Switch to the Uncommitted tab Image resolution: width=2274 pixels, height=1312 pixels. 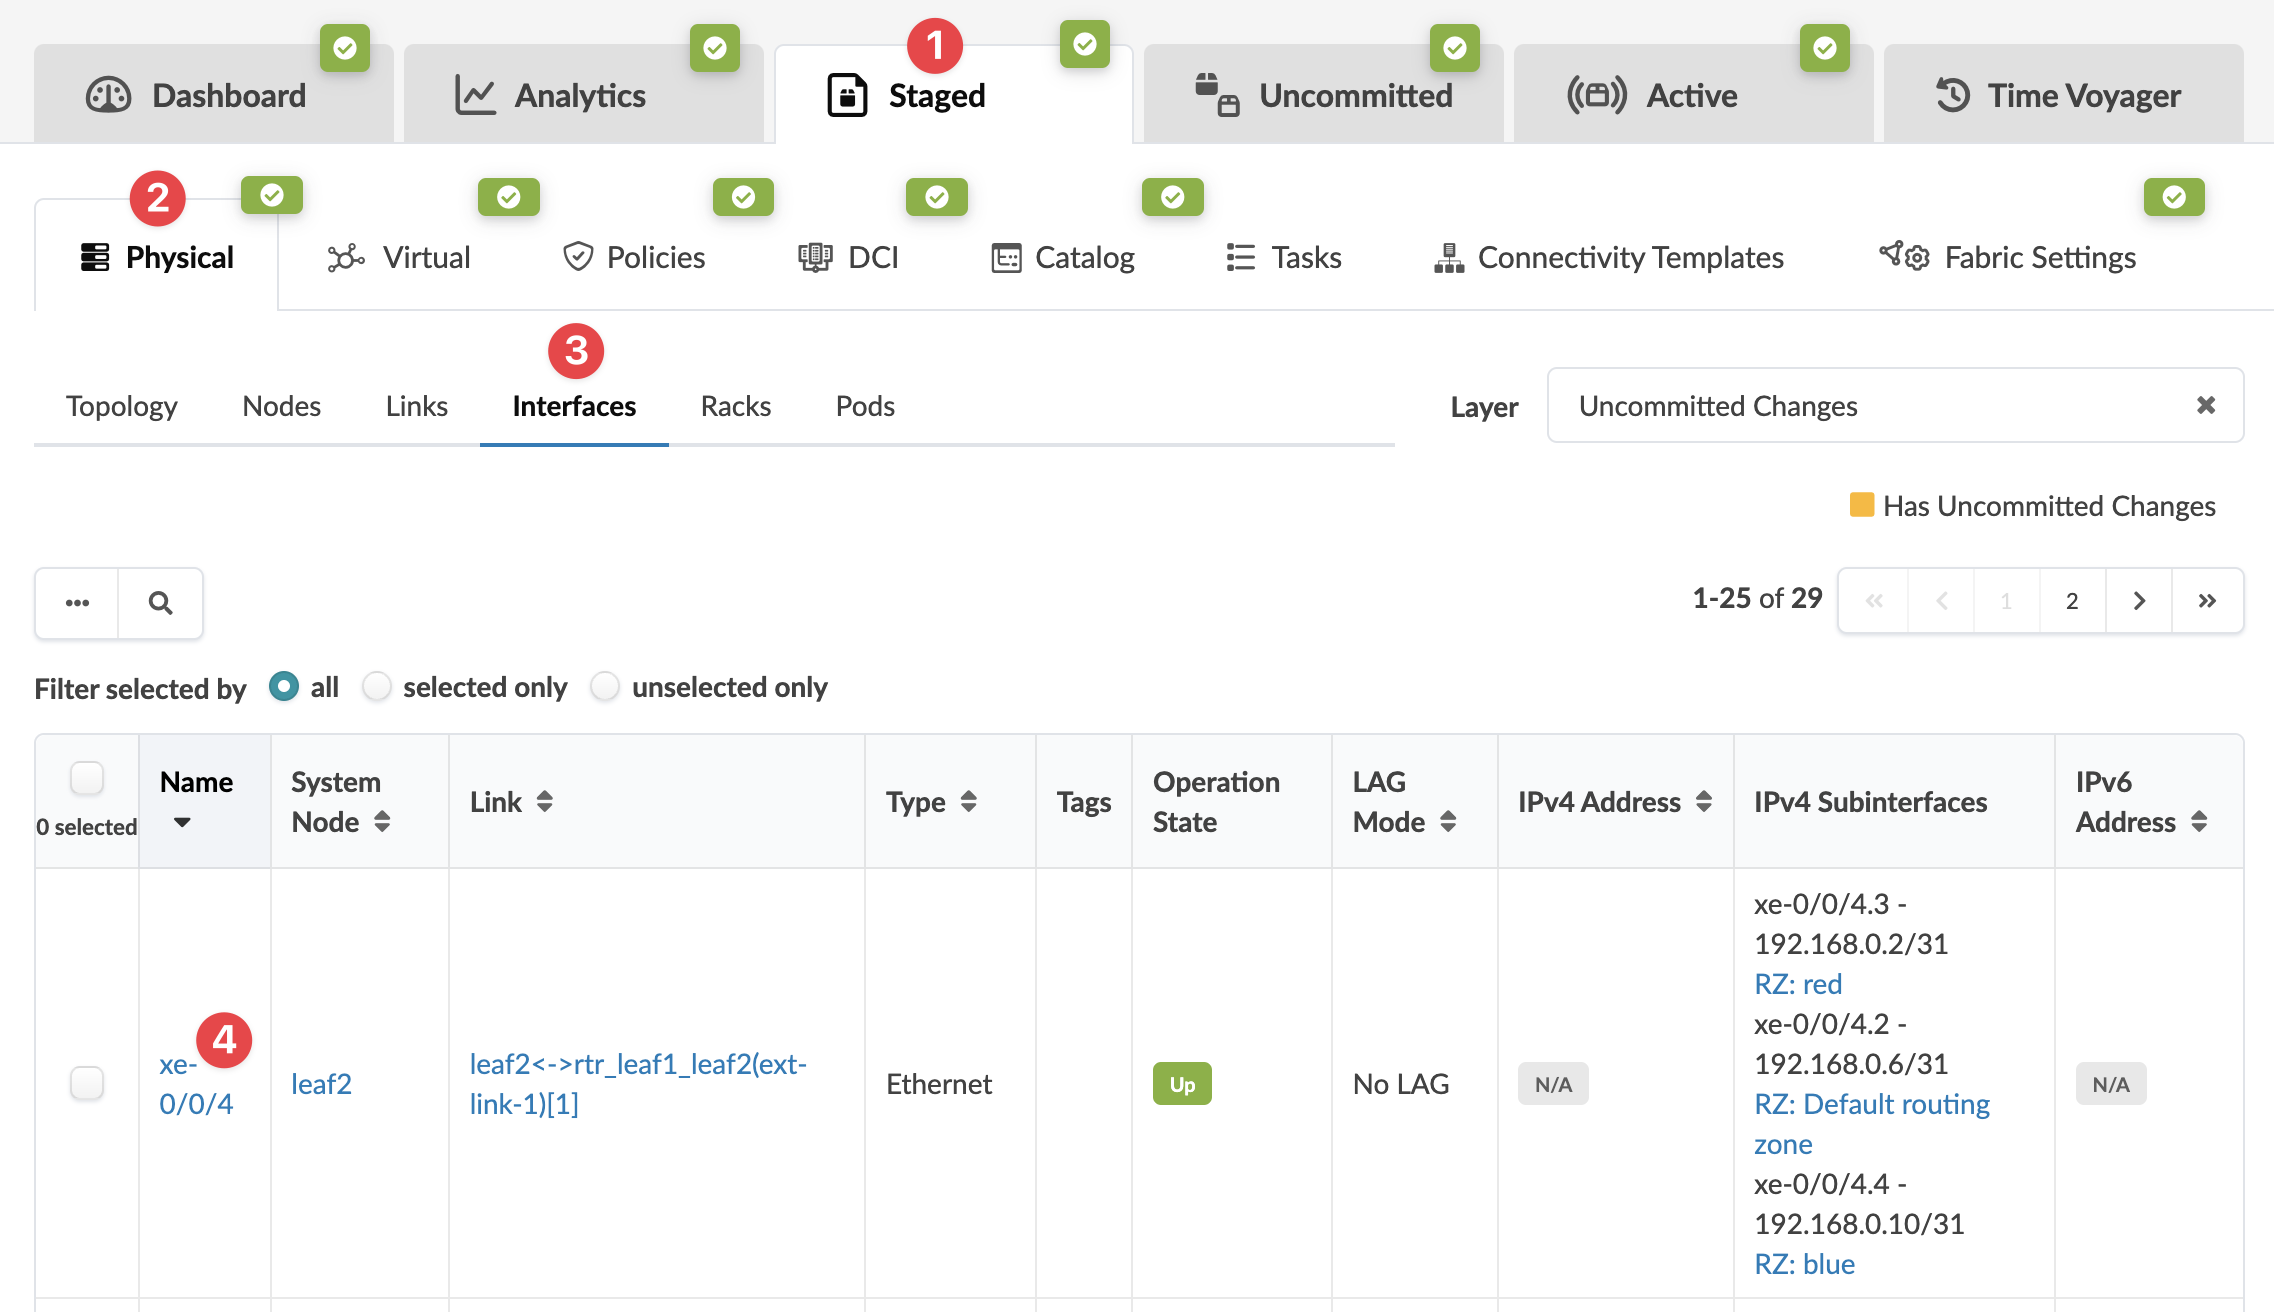coord(1323,95)
